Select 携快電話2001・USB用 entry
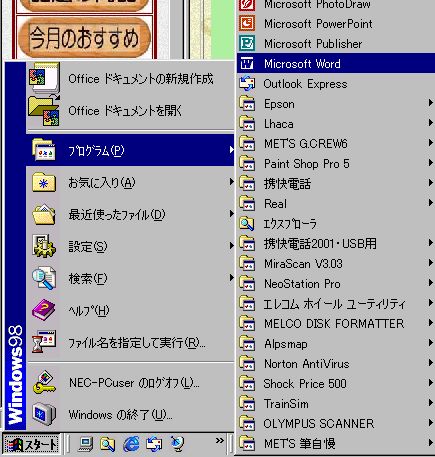 (336, 244)
